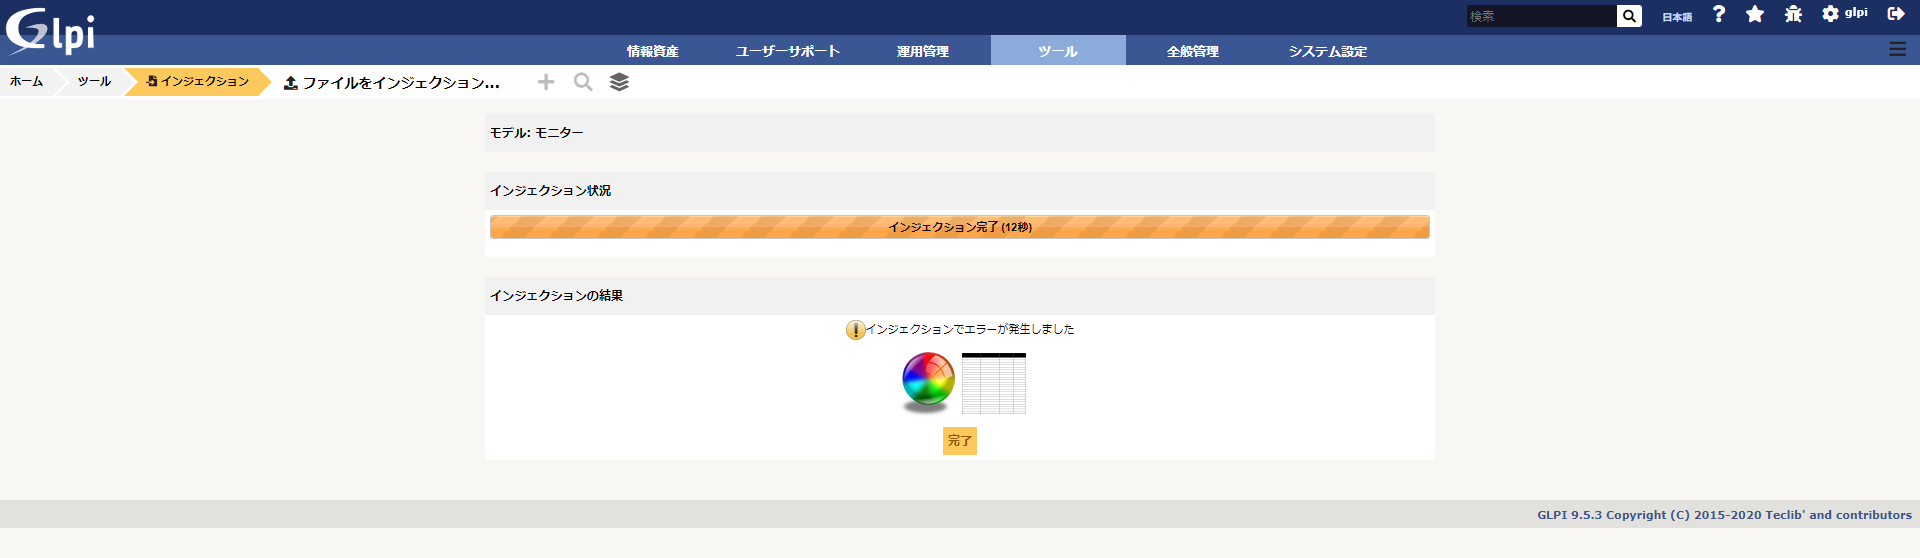Click the spreadsheet export thumbnail

(x=993, y=383)
